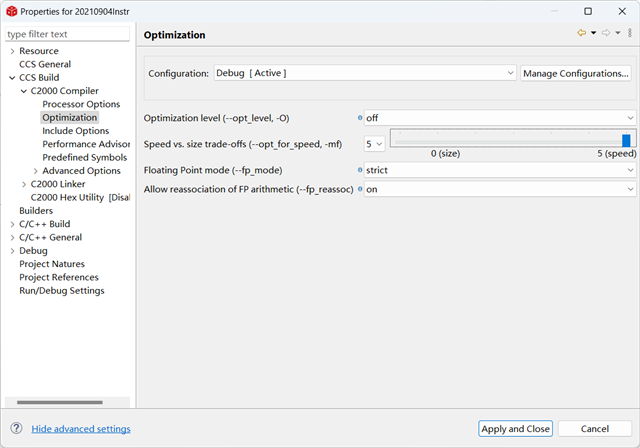Viewport: 640px width, 448px height.
Task: Collapse the C2000 Compiler tree node
Action: pyautogui.click(x=24, y=91)
